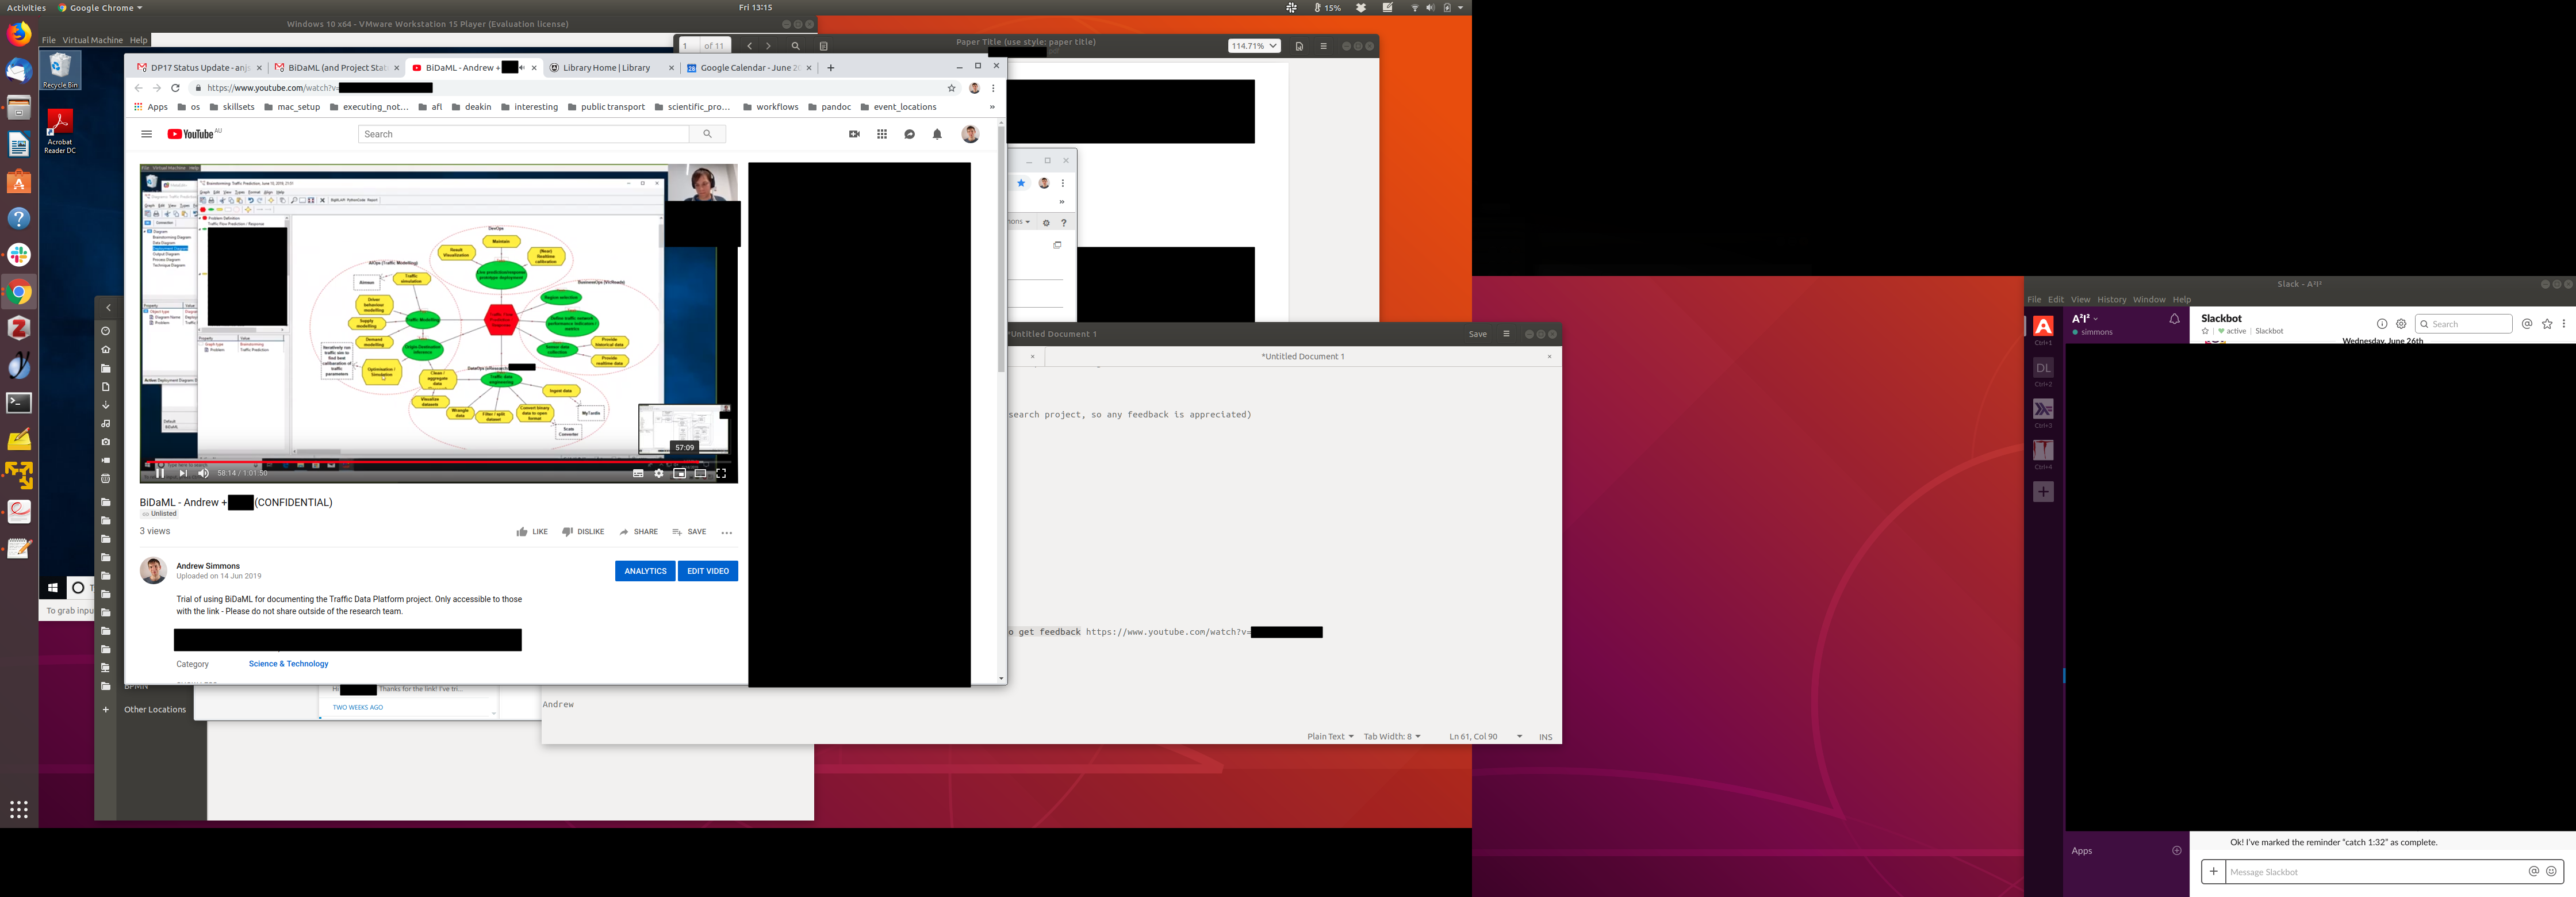The height and width of the screenshot is (897, 2576).
Task: Open the YouTube apps grid
Action: (882, 134)
